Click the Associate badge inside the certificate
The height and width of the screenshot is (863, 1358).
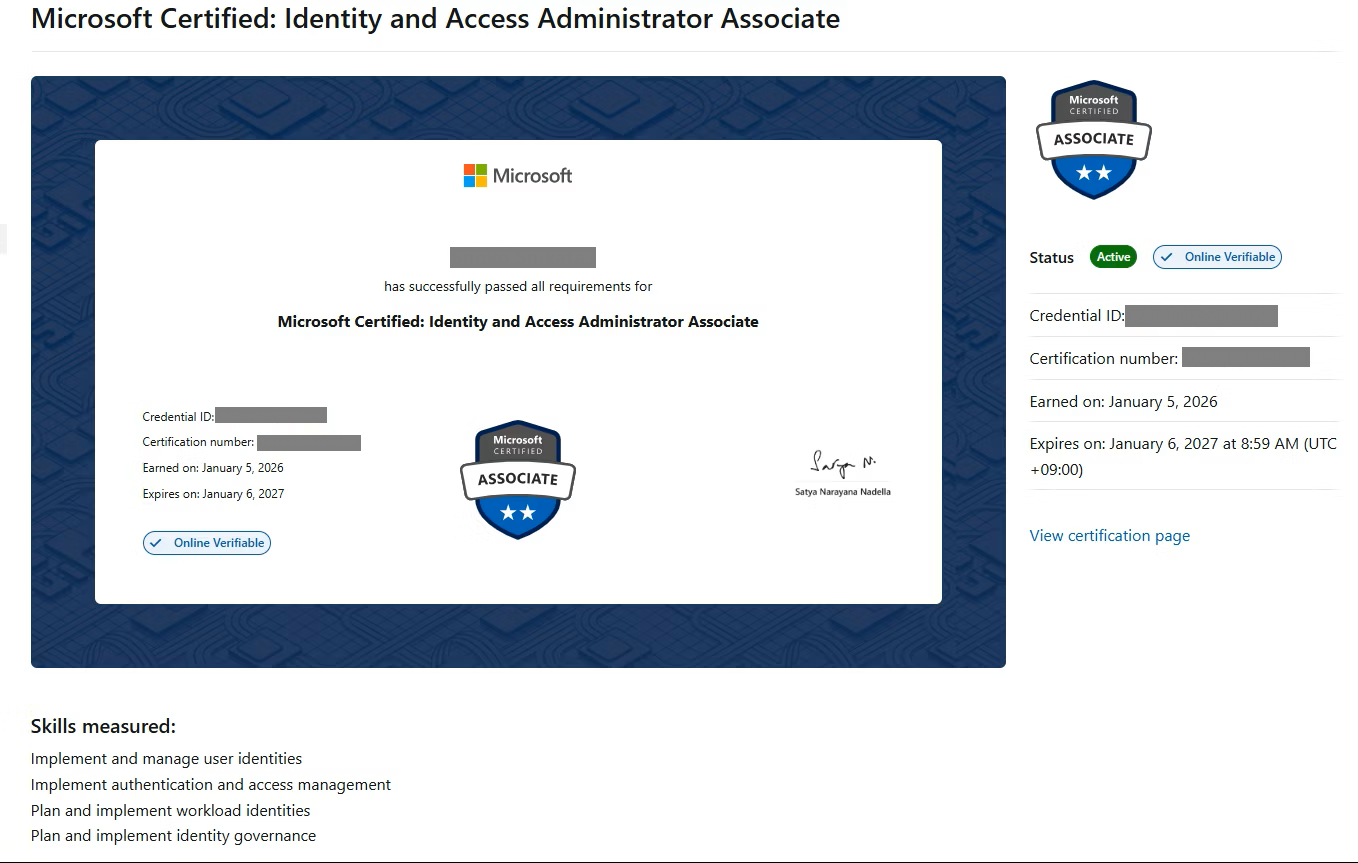coord(518,480)
